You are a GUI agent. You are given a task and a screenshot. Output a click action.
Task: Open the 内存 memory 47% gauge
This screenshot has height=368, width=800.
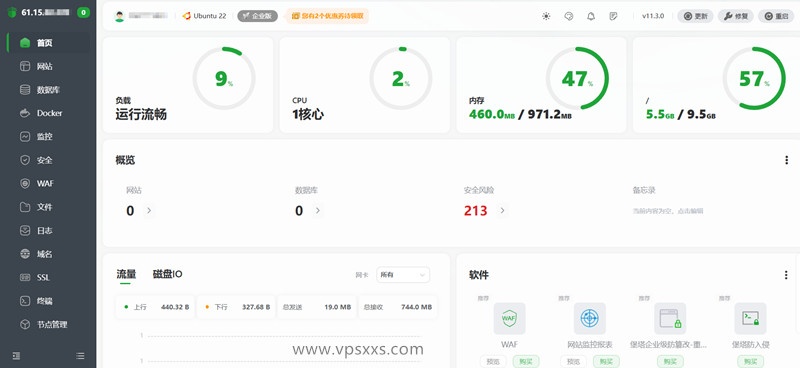point(578,79)
